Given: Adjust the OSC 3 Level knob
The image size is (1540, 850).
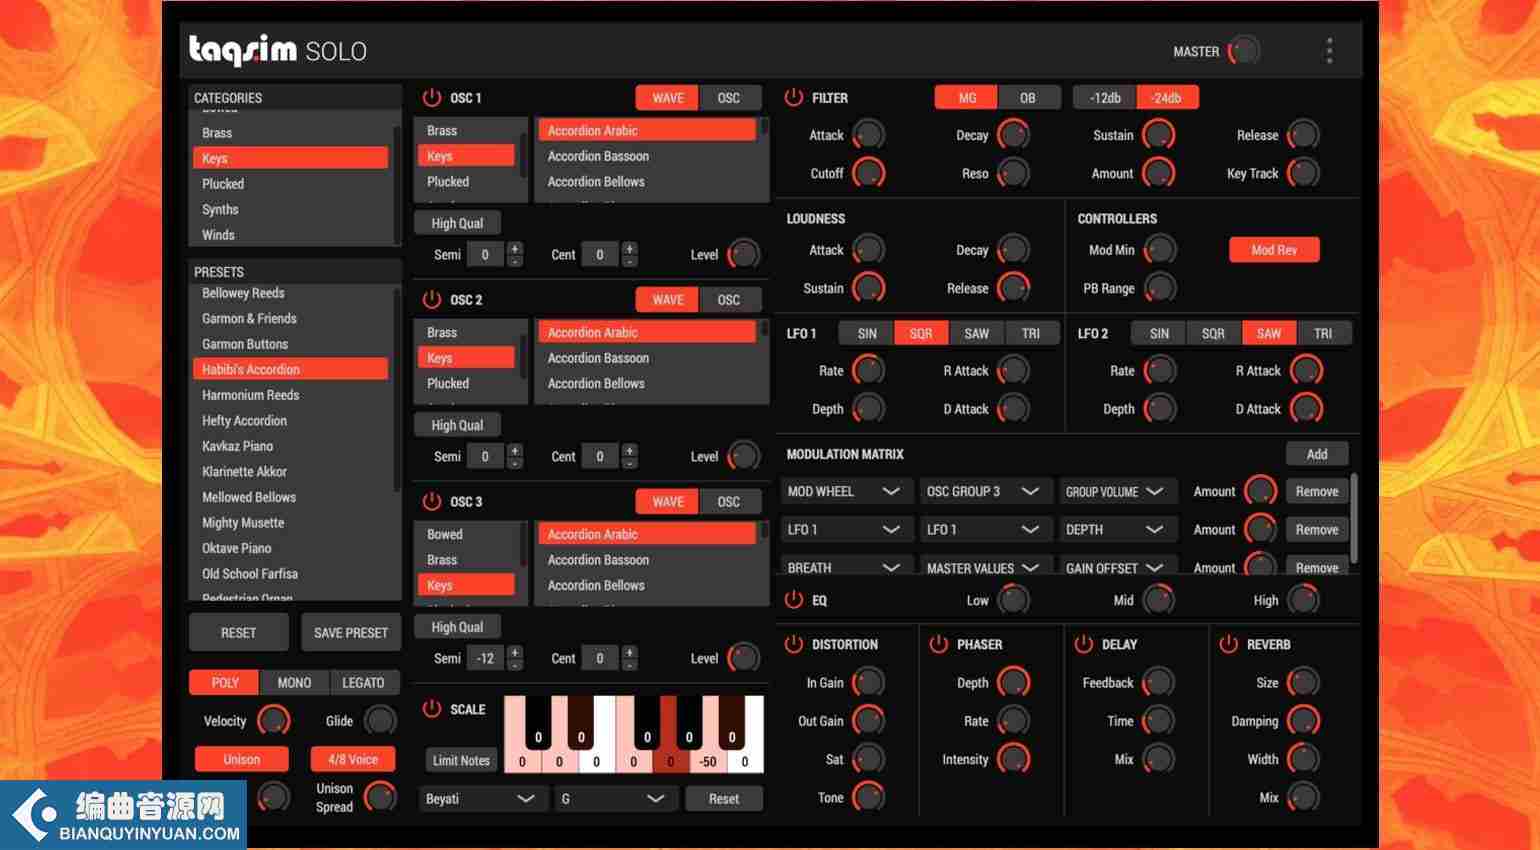Looking at the screenshot, I should pos(743,658).
